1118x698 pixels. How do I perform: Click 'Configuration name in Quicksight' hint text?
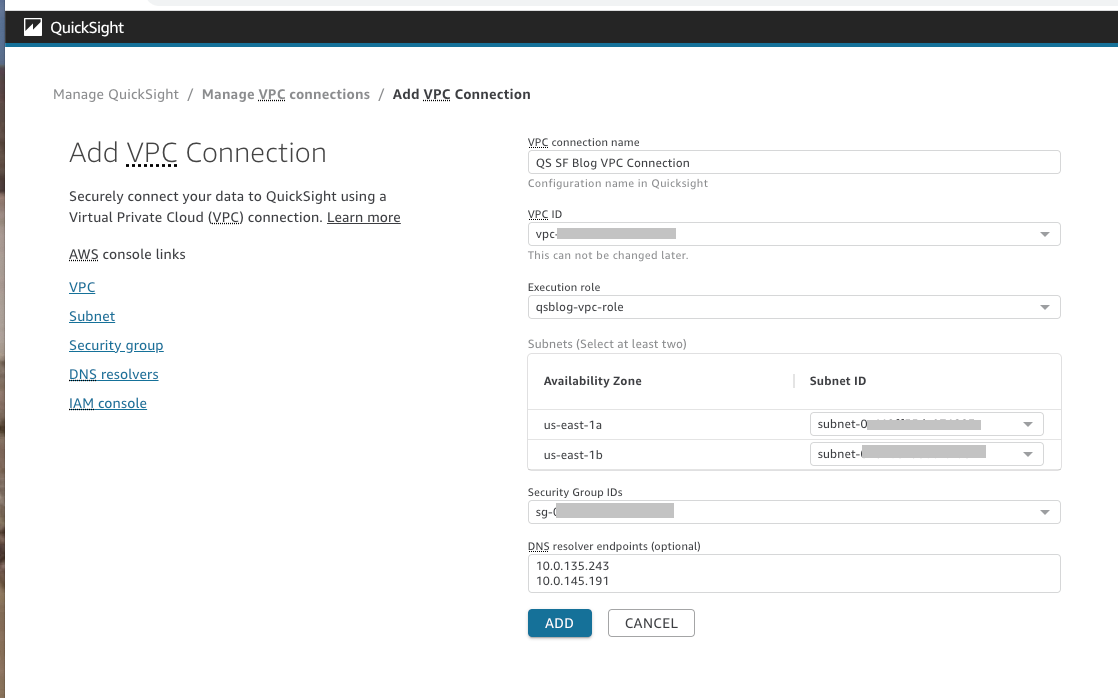(x=617, y=183)
